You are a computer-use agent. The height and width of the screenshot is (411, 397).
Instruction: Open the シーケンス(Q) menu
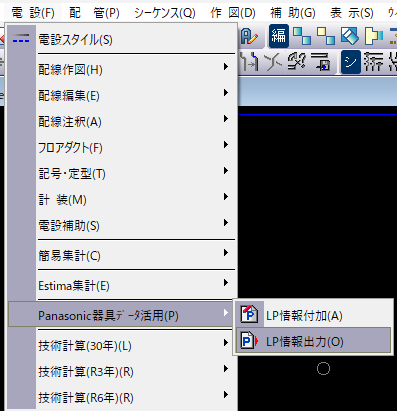165,13
